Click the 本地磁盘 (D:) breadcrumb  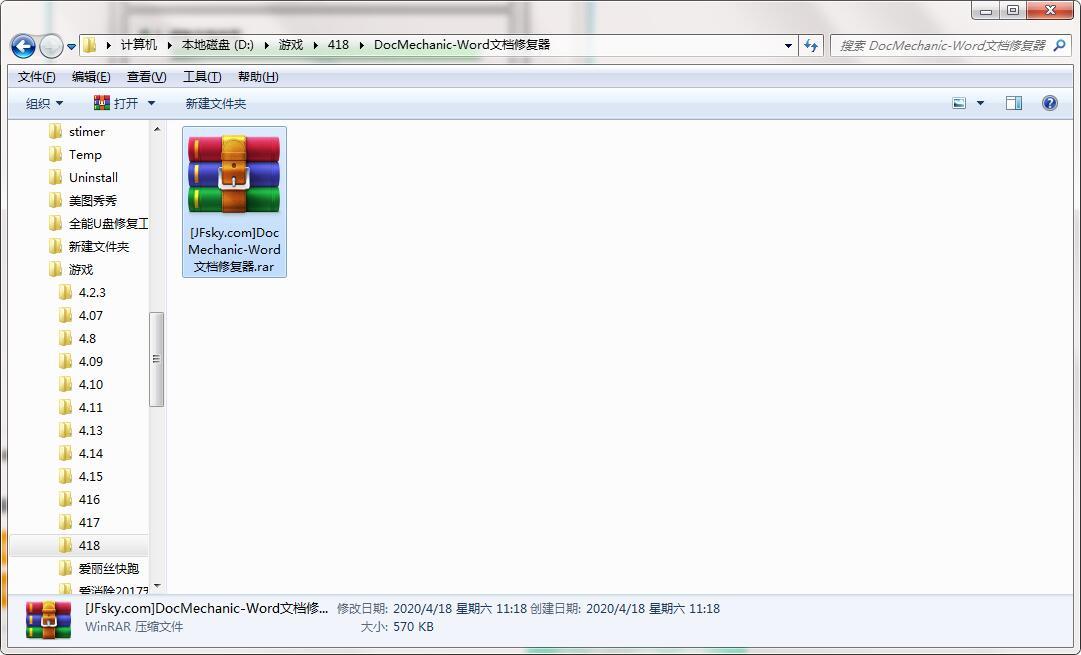click(x=218, y=45)
